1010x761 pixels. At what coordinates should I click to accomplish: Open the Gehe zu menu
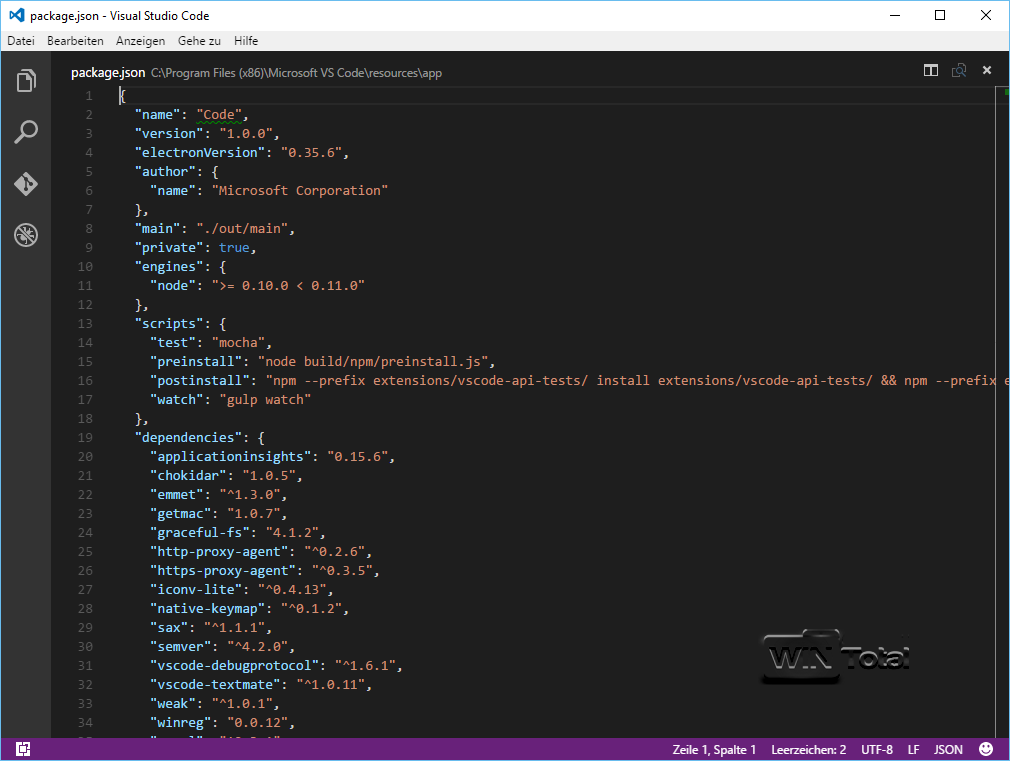point(199,41)
